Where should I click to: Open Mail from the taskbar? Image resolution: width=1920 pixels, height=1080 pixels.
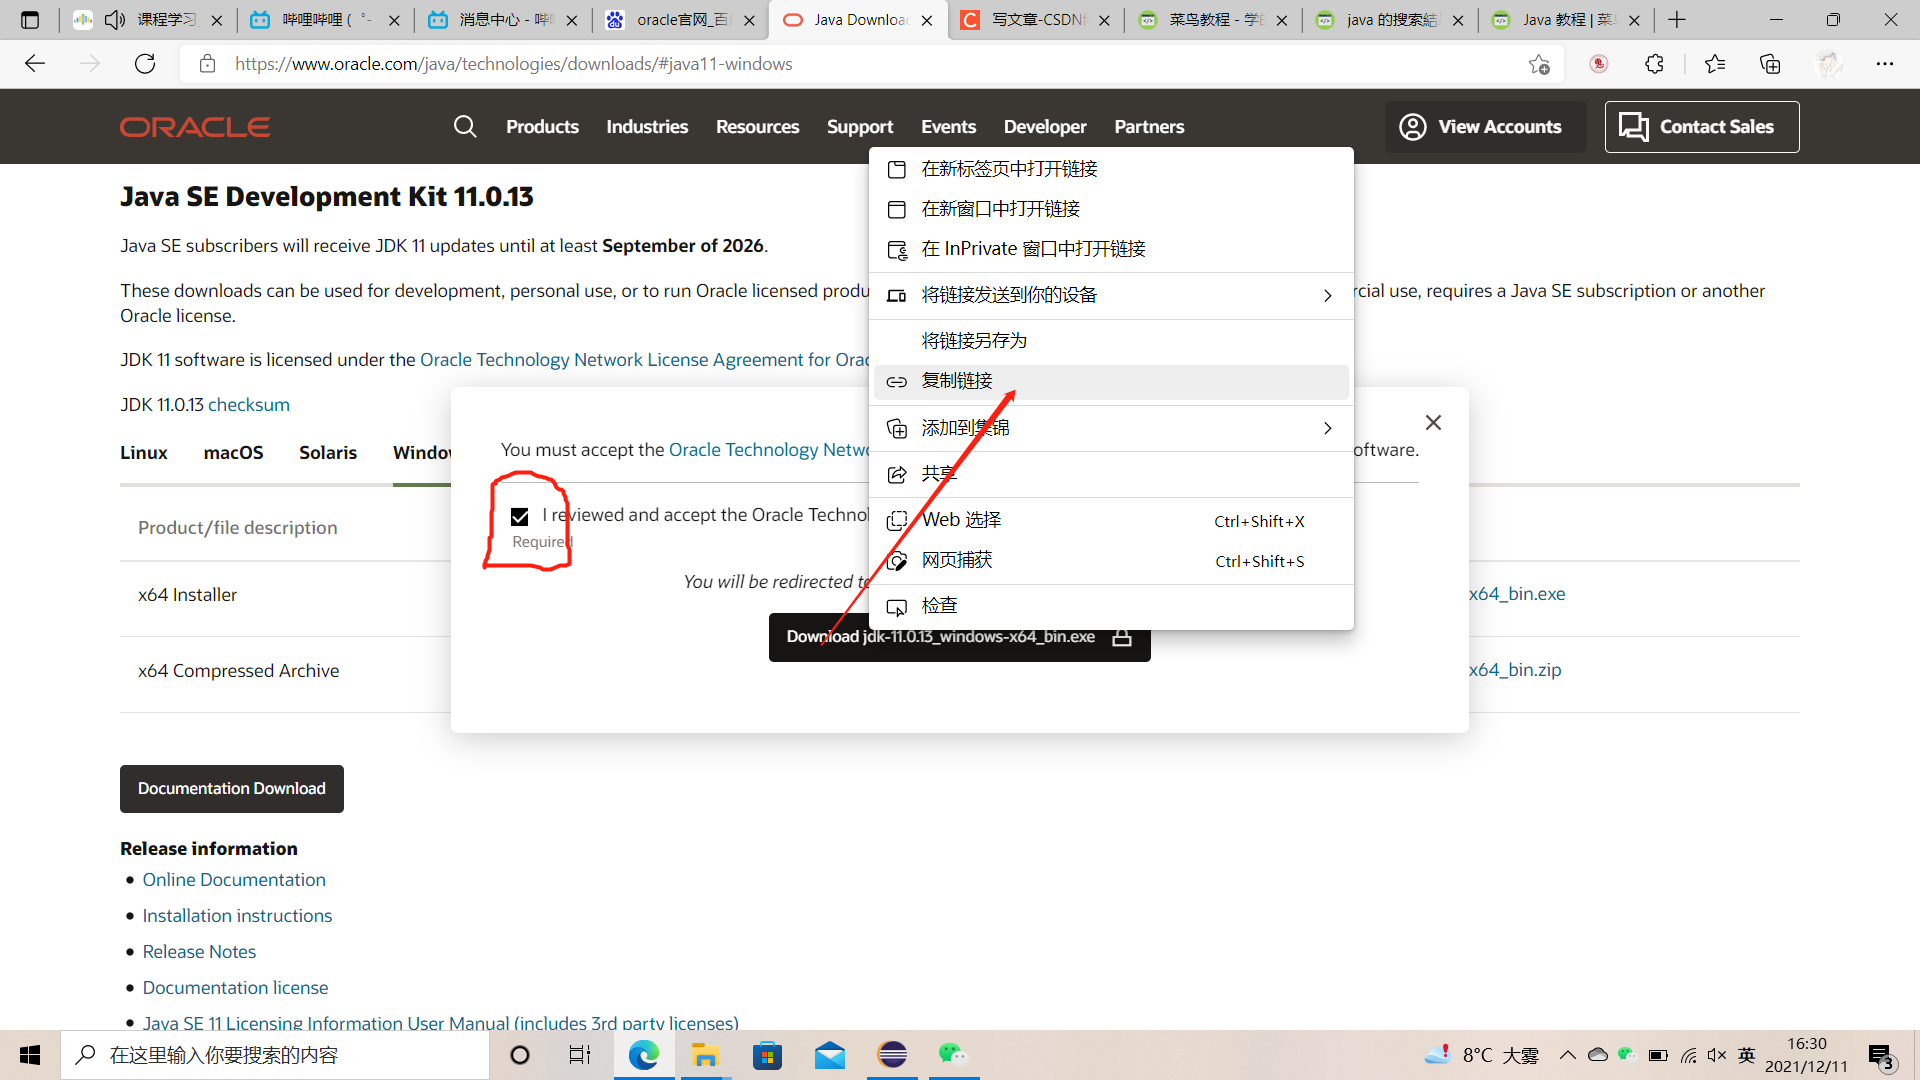point(830,1055)
